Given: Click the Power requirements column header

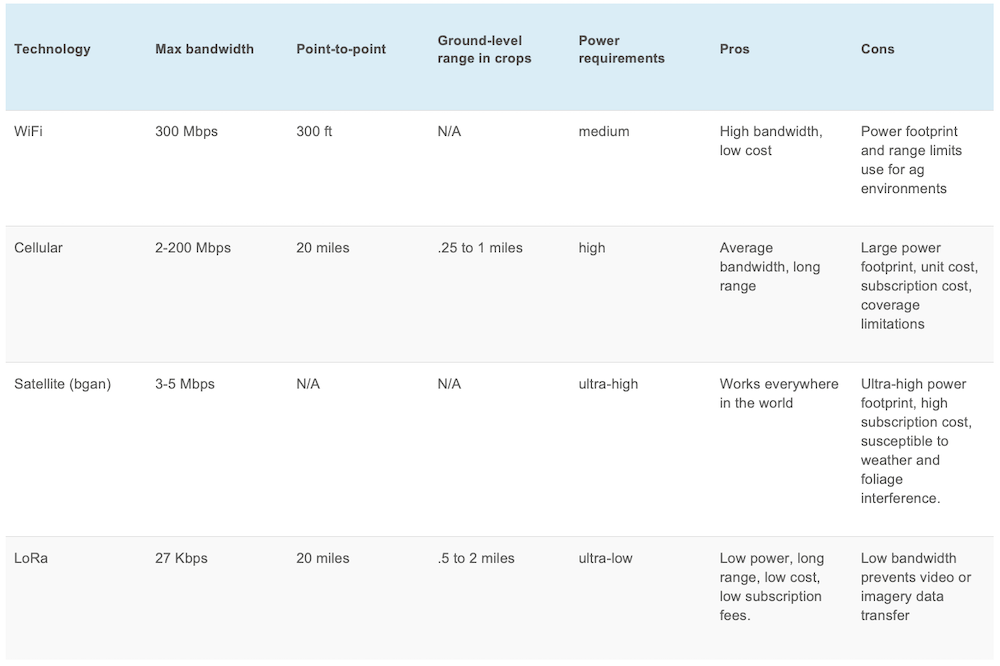Looking at the screenshot, I should pyautogui.click(x=621, y=50).
